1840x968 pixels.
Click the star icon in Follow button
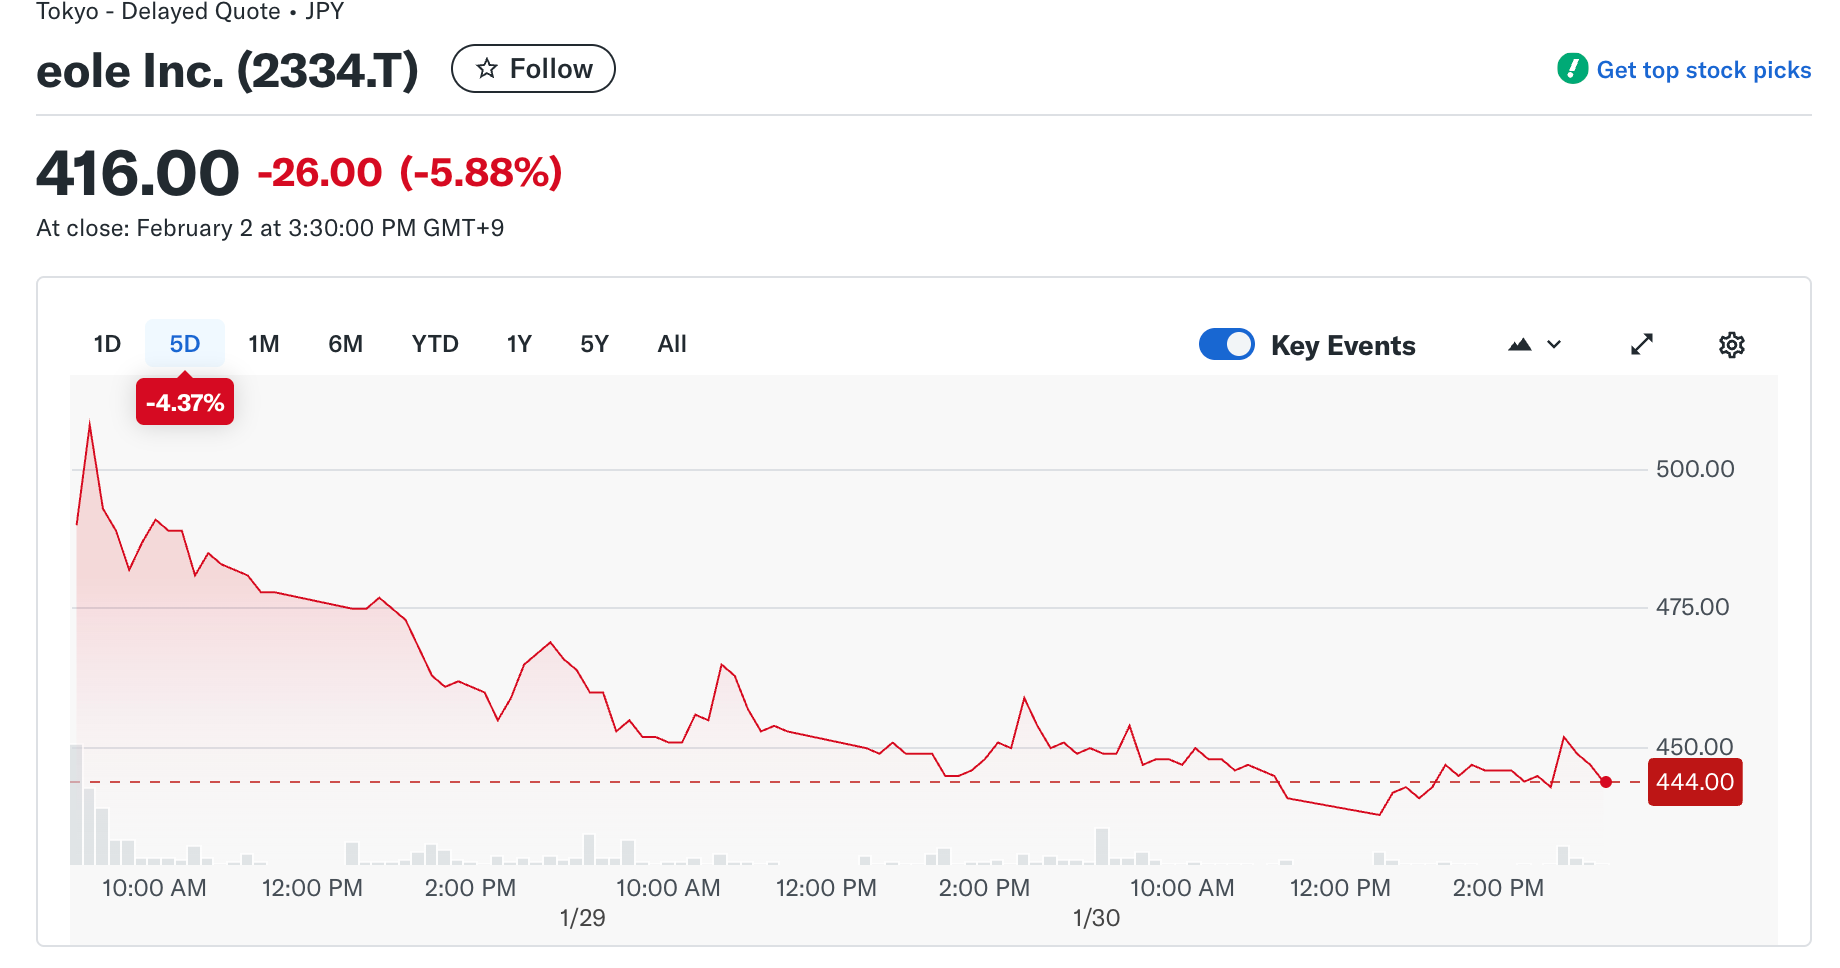[x=487, y=69]
